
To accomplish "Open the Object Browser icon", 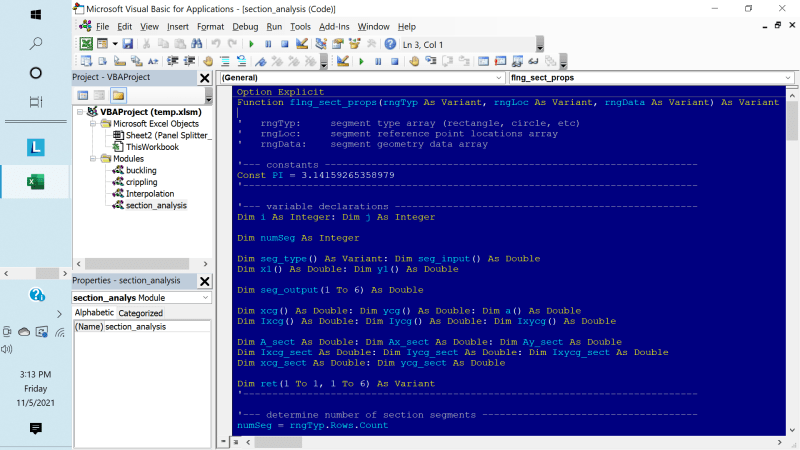I will pos(354,44).
